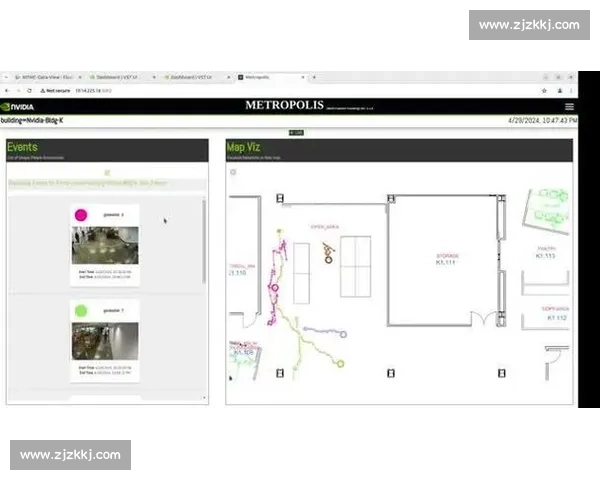
Task: Click the bottom-left camera icon on the map
Action: [x=280, y=373]
